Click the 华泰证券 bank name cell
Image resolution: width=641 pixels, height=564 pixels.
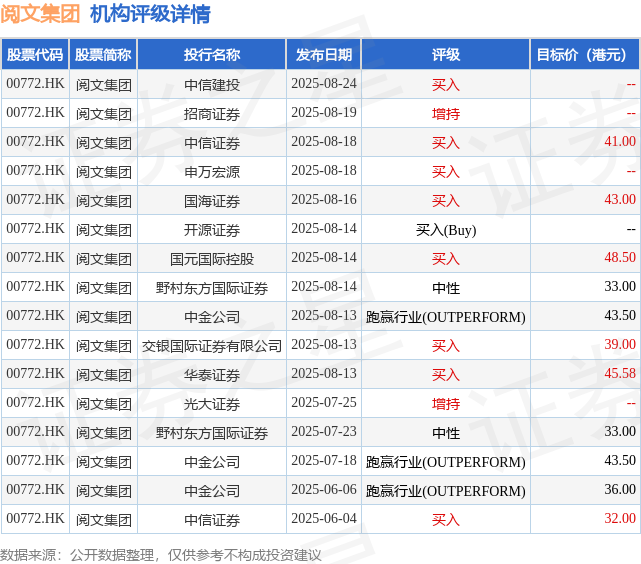click(212, 375)
